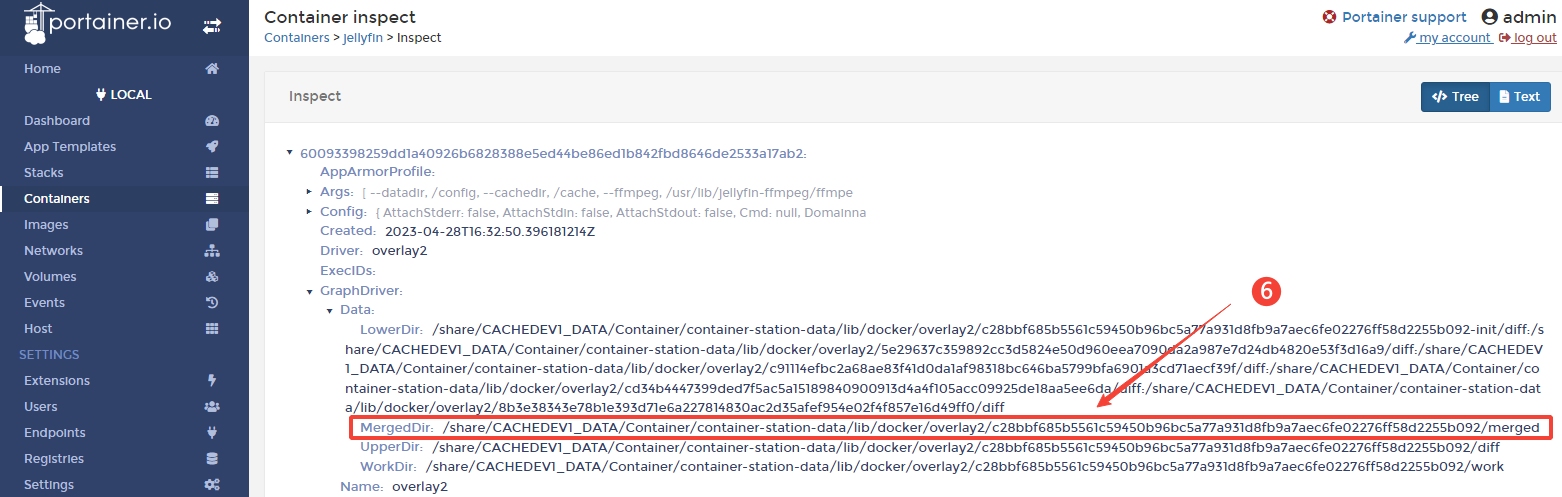Click the Home house icon
Image resolution: width=1562 pixels, height=497 pixels.
tap(212, 69)
